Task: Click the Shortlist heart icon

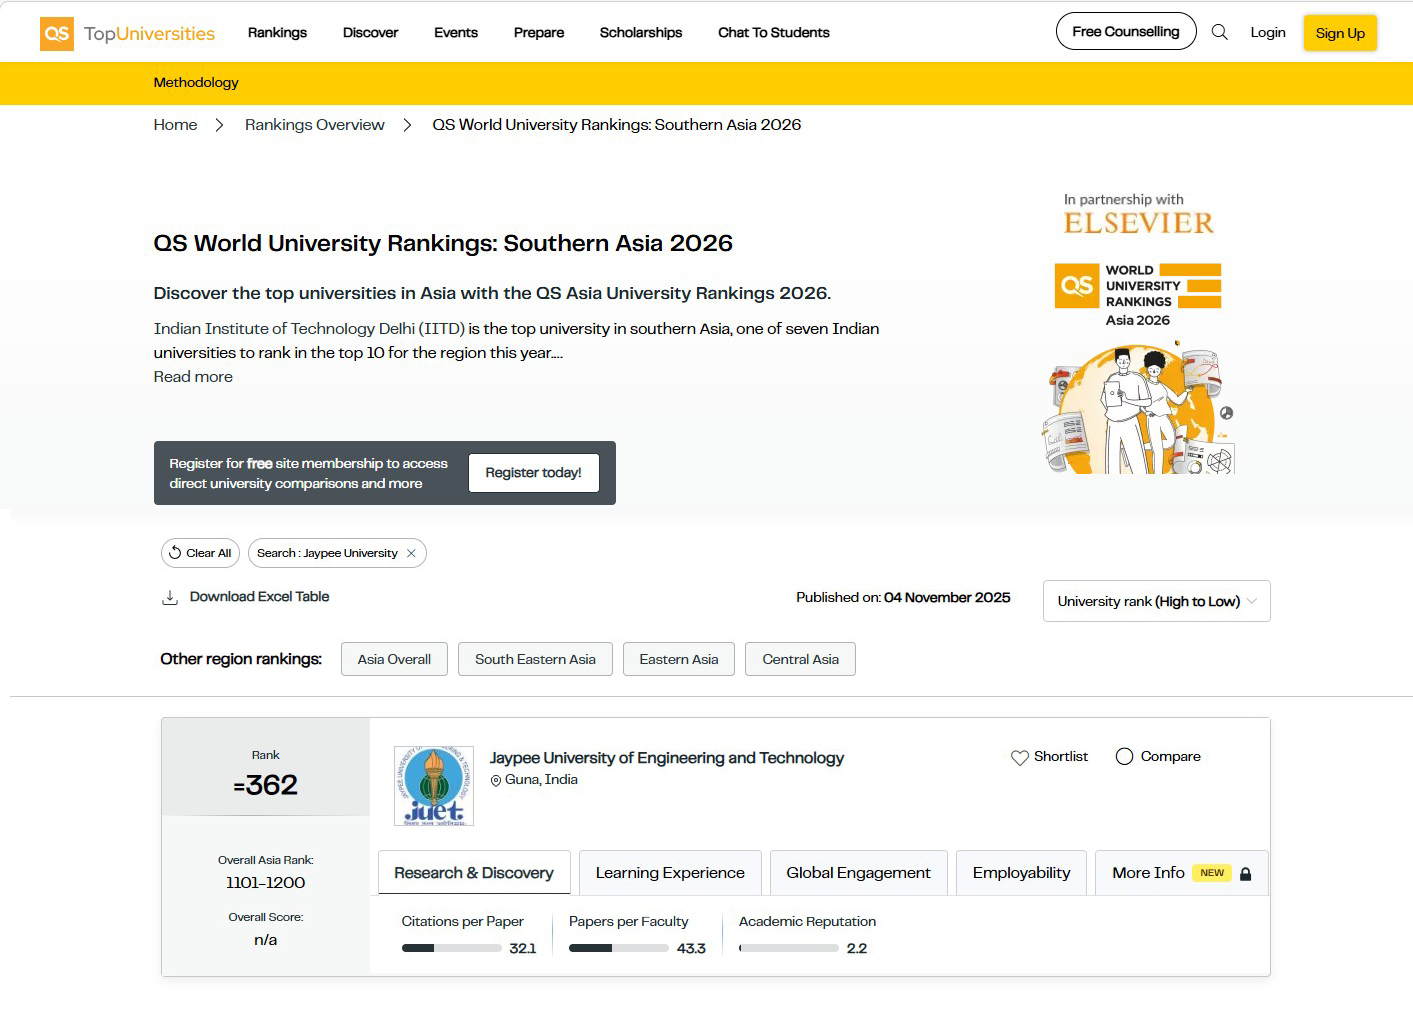Action: click(1019, 757)
